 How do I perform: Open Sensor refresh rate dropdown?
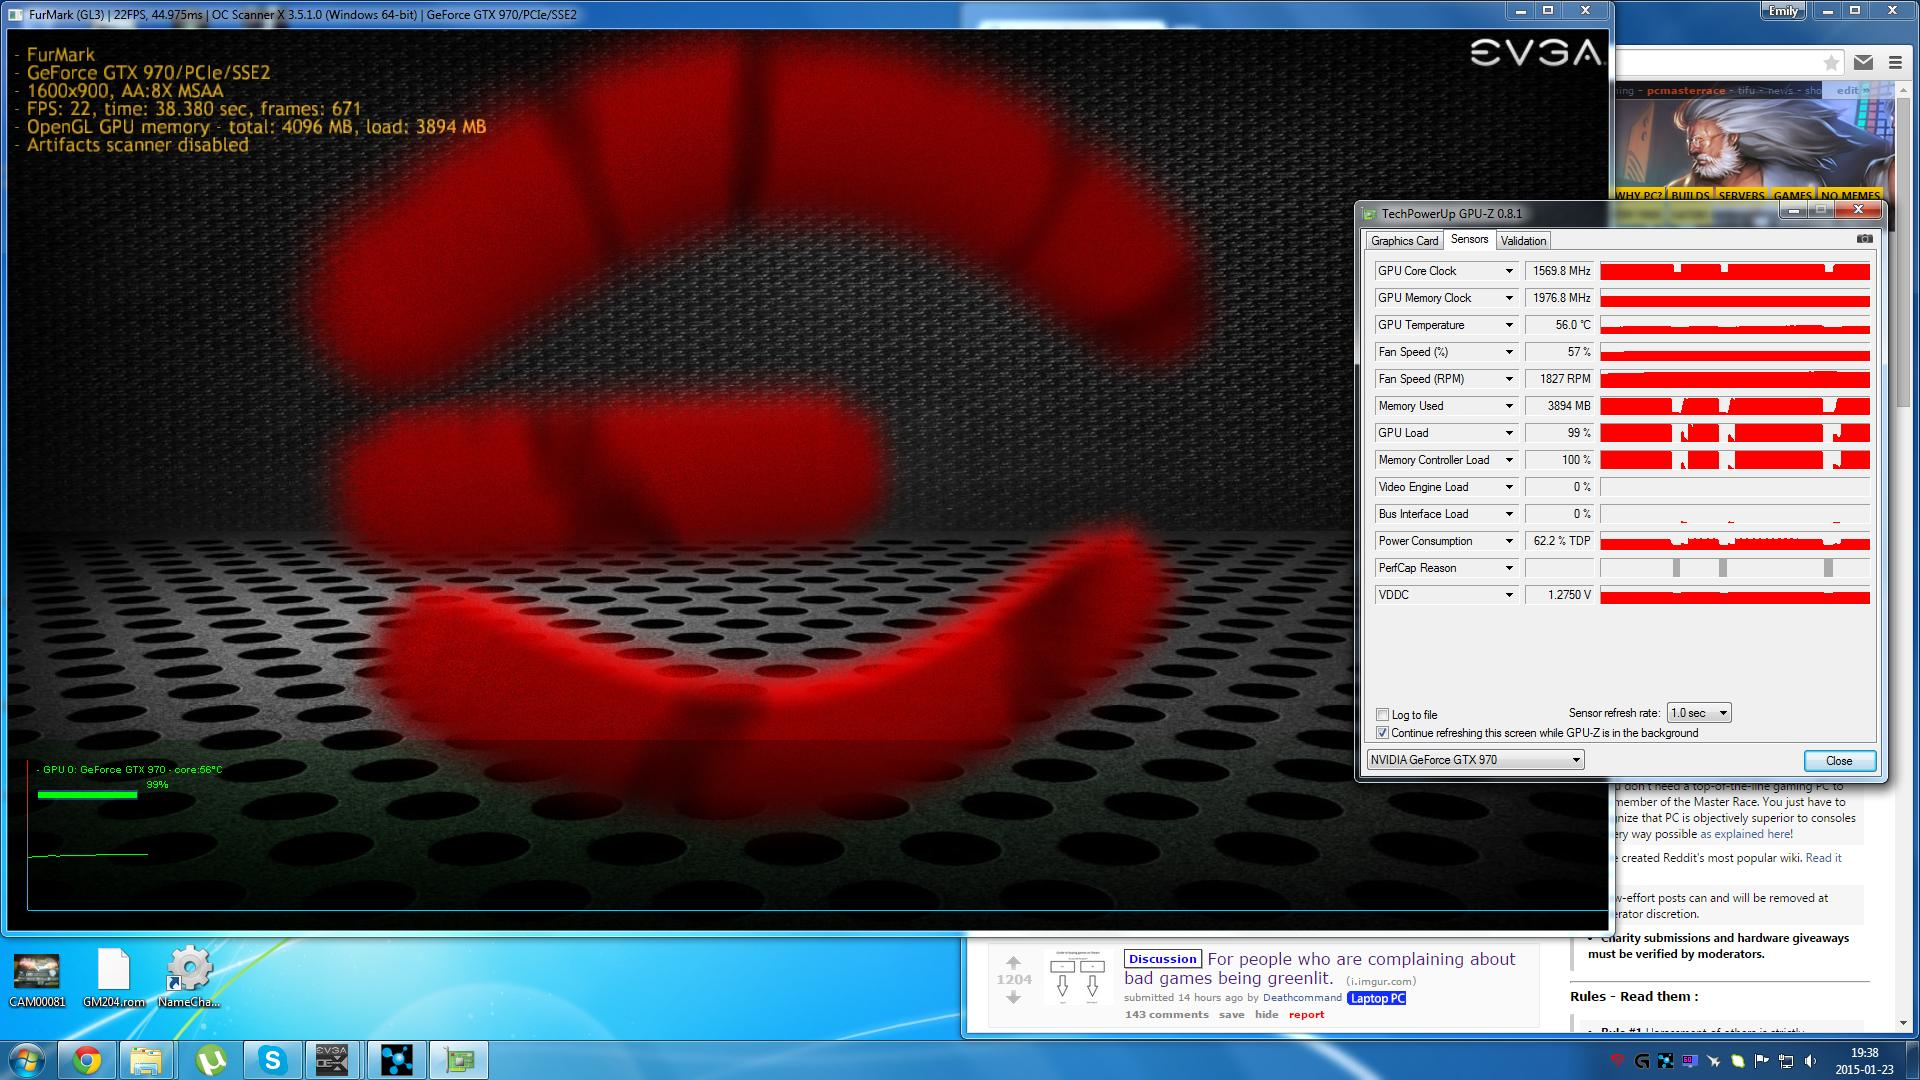[1698, 713]
